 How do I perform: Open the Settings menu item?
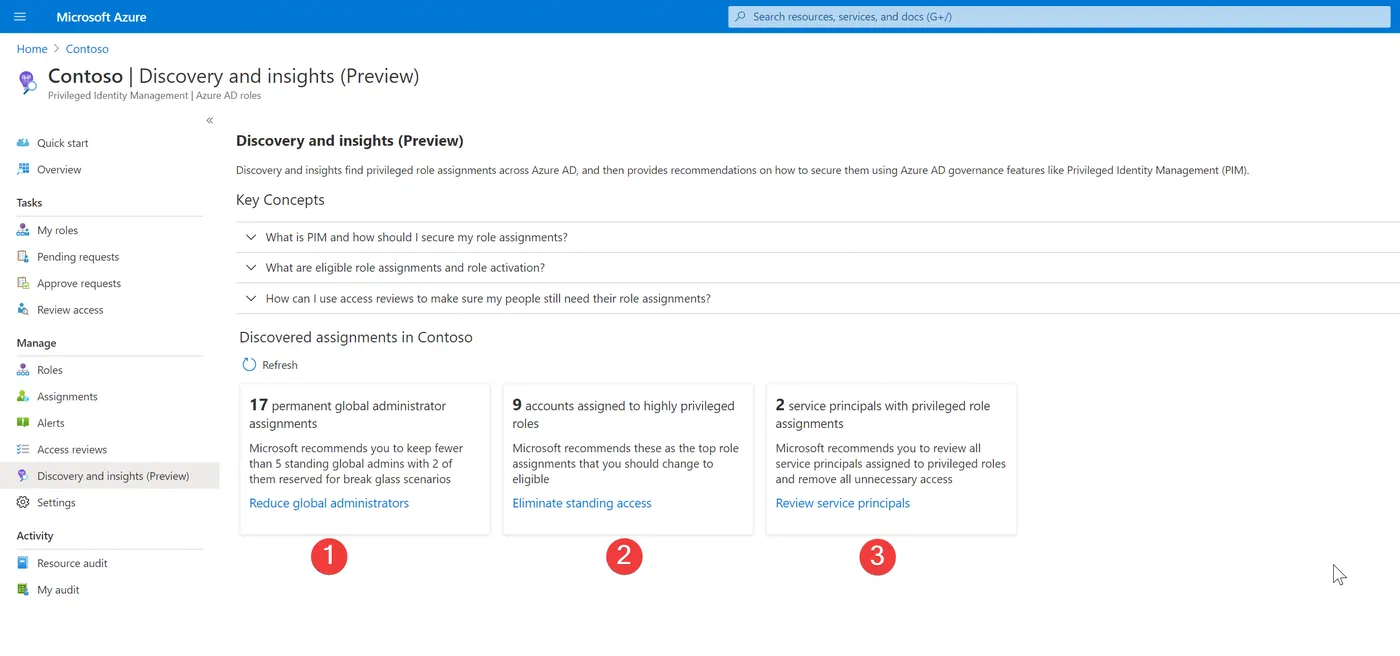coord(56,503)
